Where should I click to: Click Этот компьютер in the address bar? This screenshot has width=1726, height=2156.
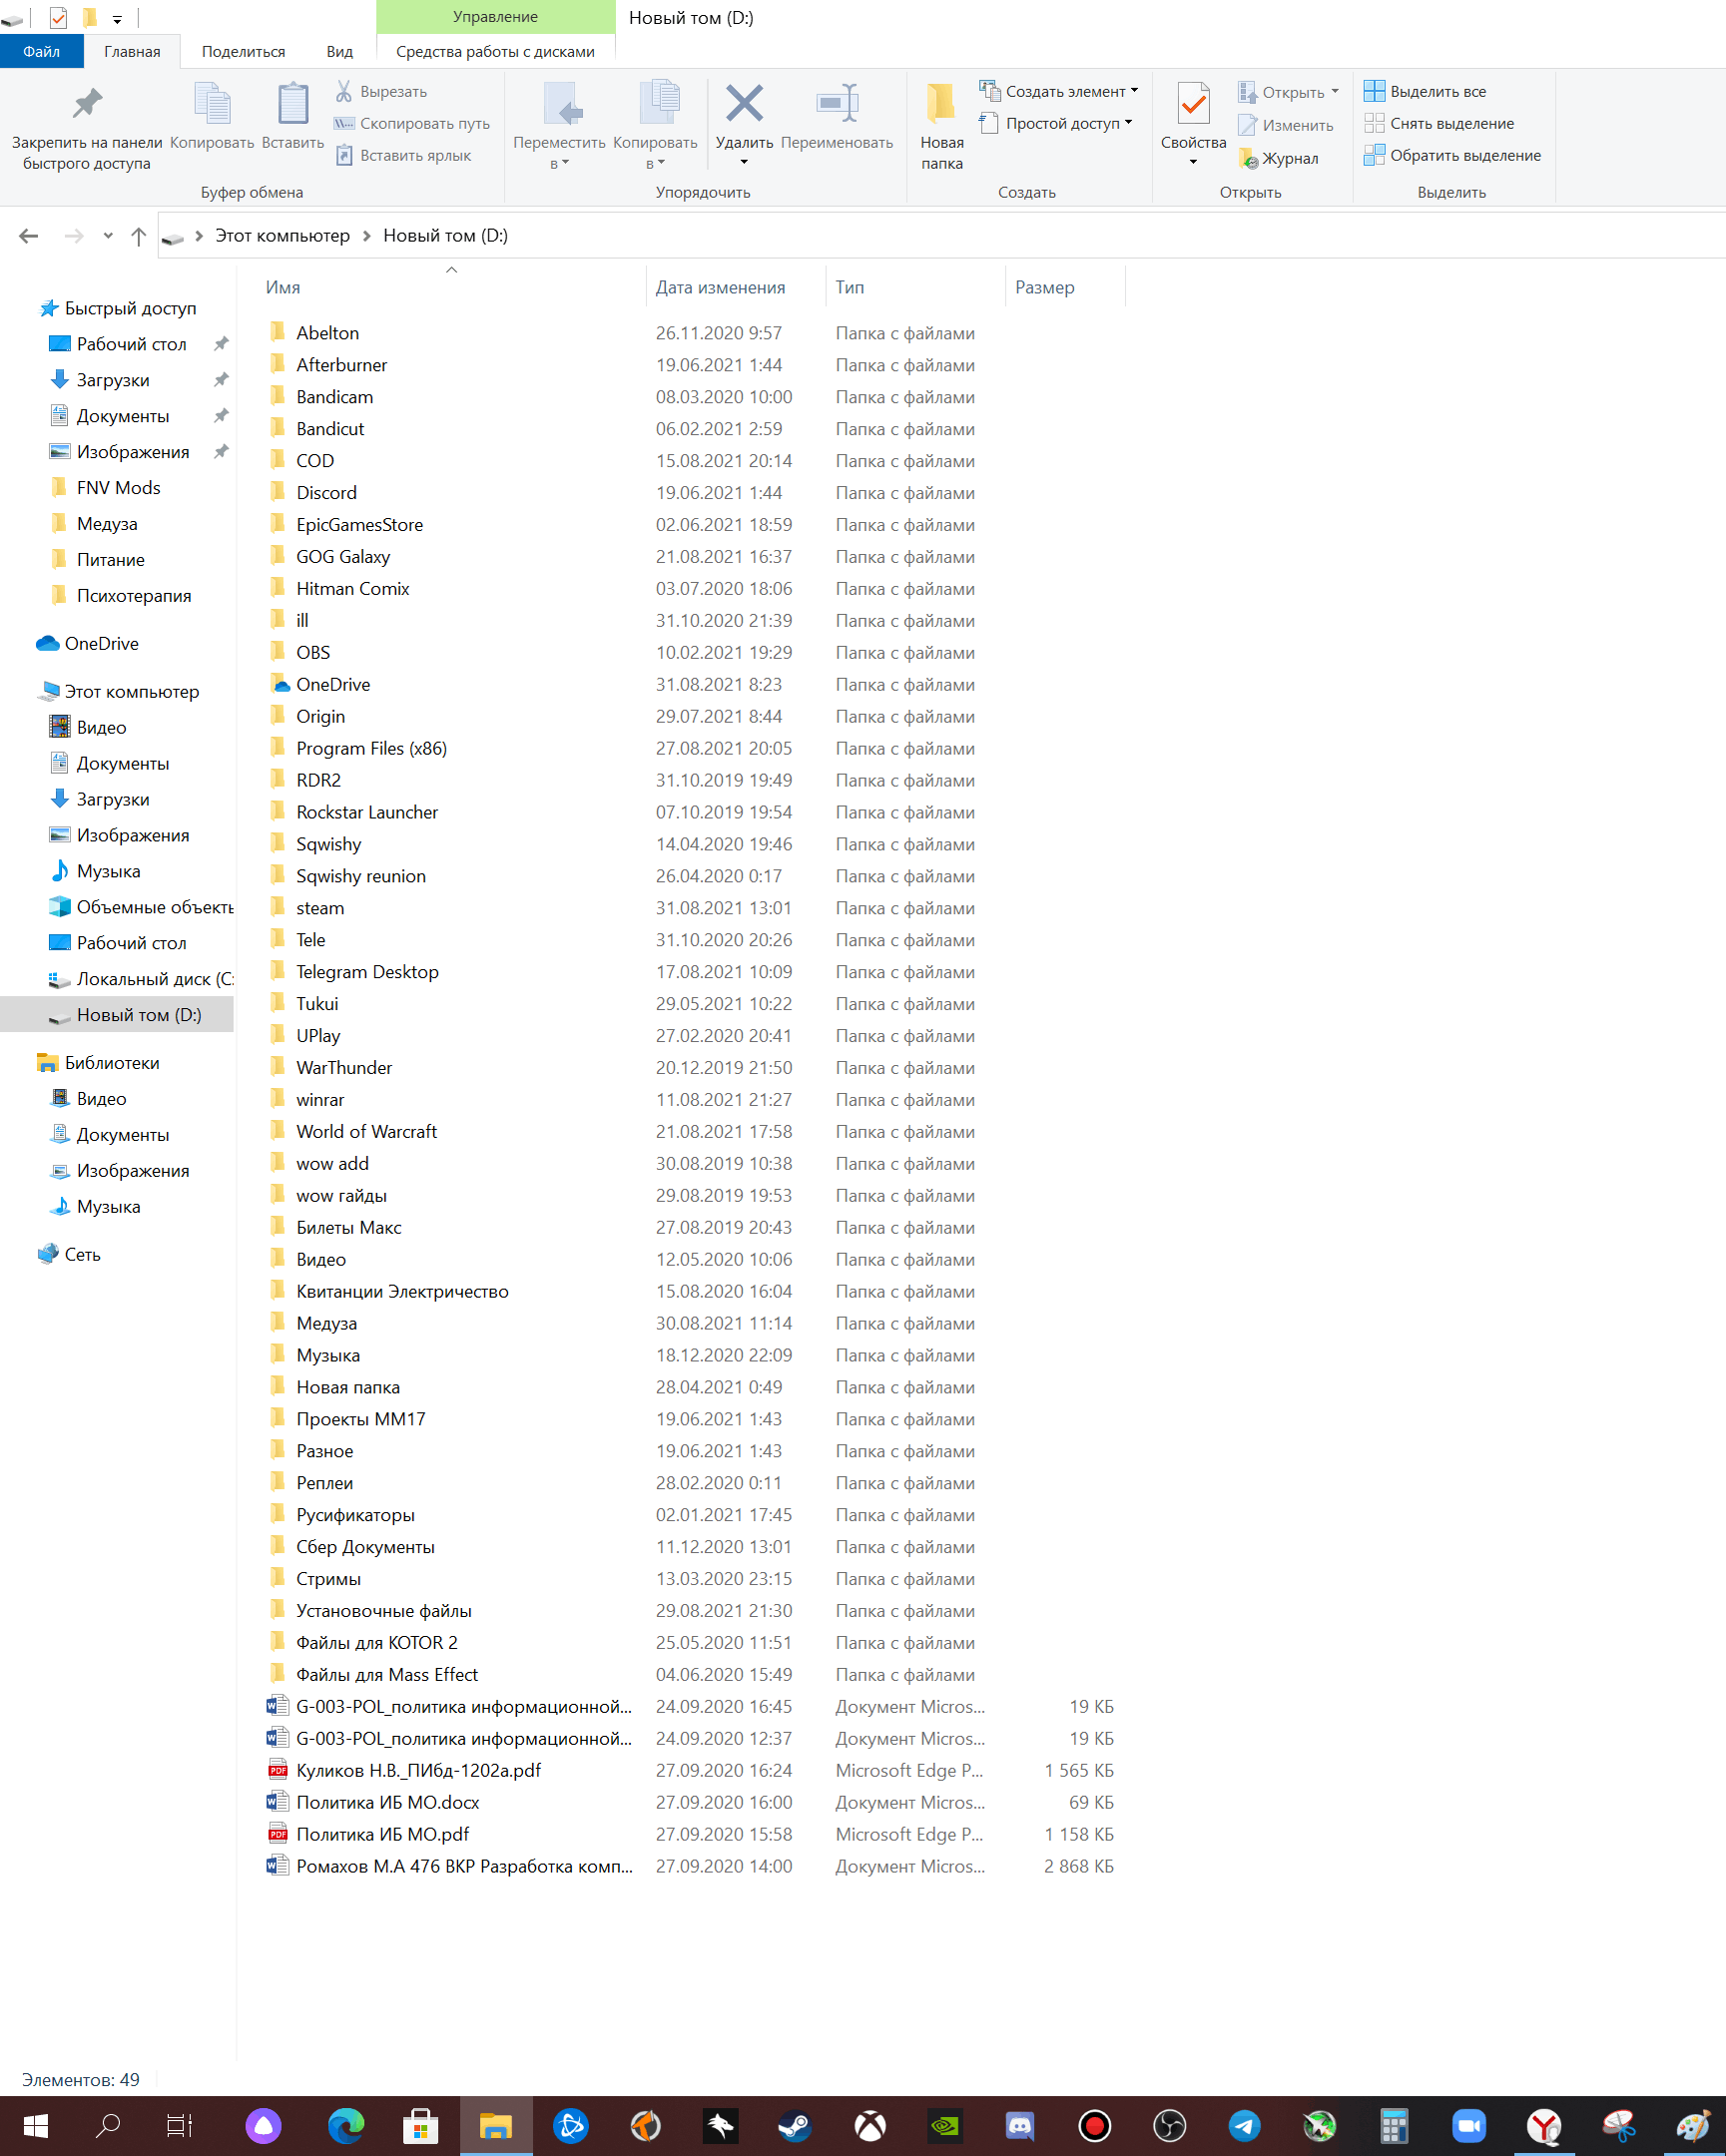(283, 235)
